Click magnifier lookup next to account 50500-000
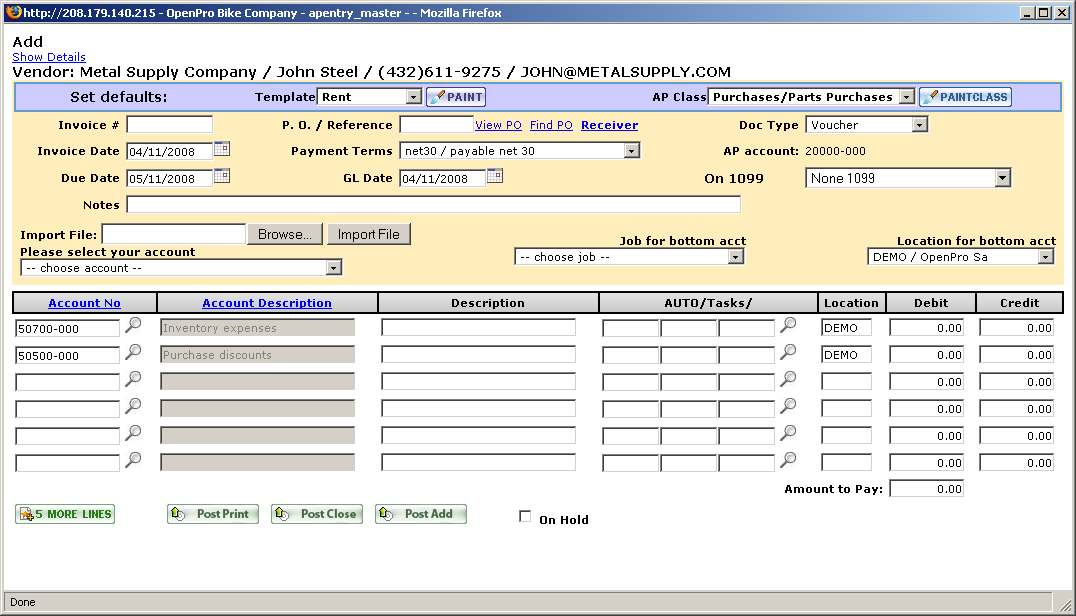1076x616 pixels. tap(133, 352)
